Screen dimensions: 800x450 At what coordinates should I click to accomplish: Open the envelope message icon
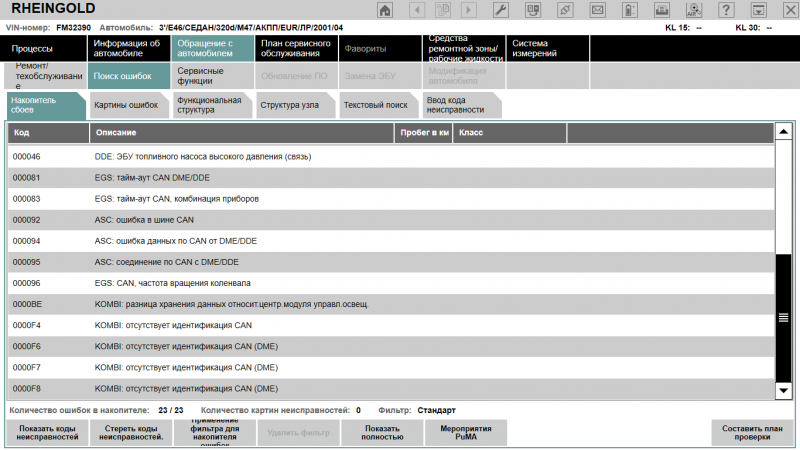(x=597, y=10)
